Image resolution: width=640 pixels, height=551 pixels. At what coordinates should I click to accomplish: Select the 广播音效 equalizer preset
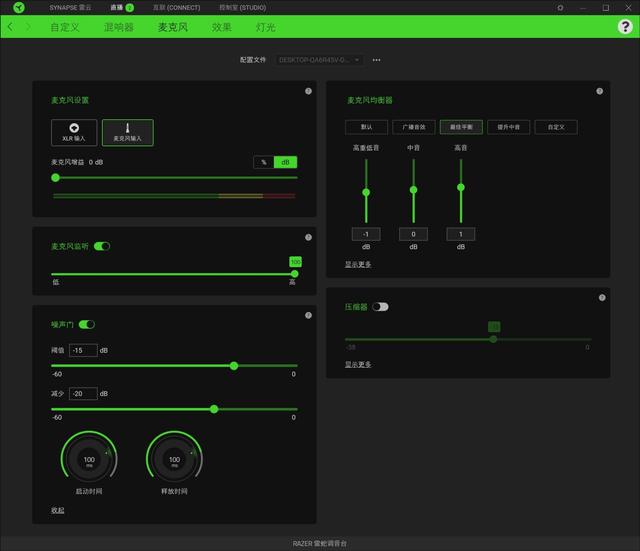[x=413, y=127]
